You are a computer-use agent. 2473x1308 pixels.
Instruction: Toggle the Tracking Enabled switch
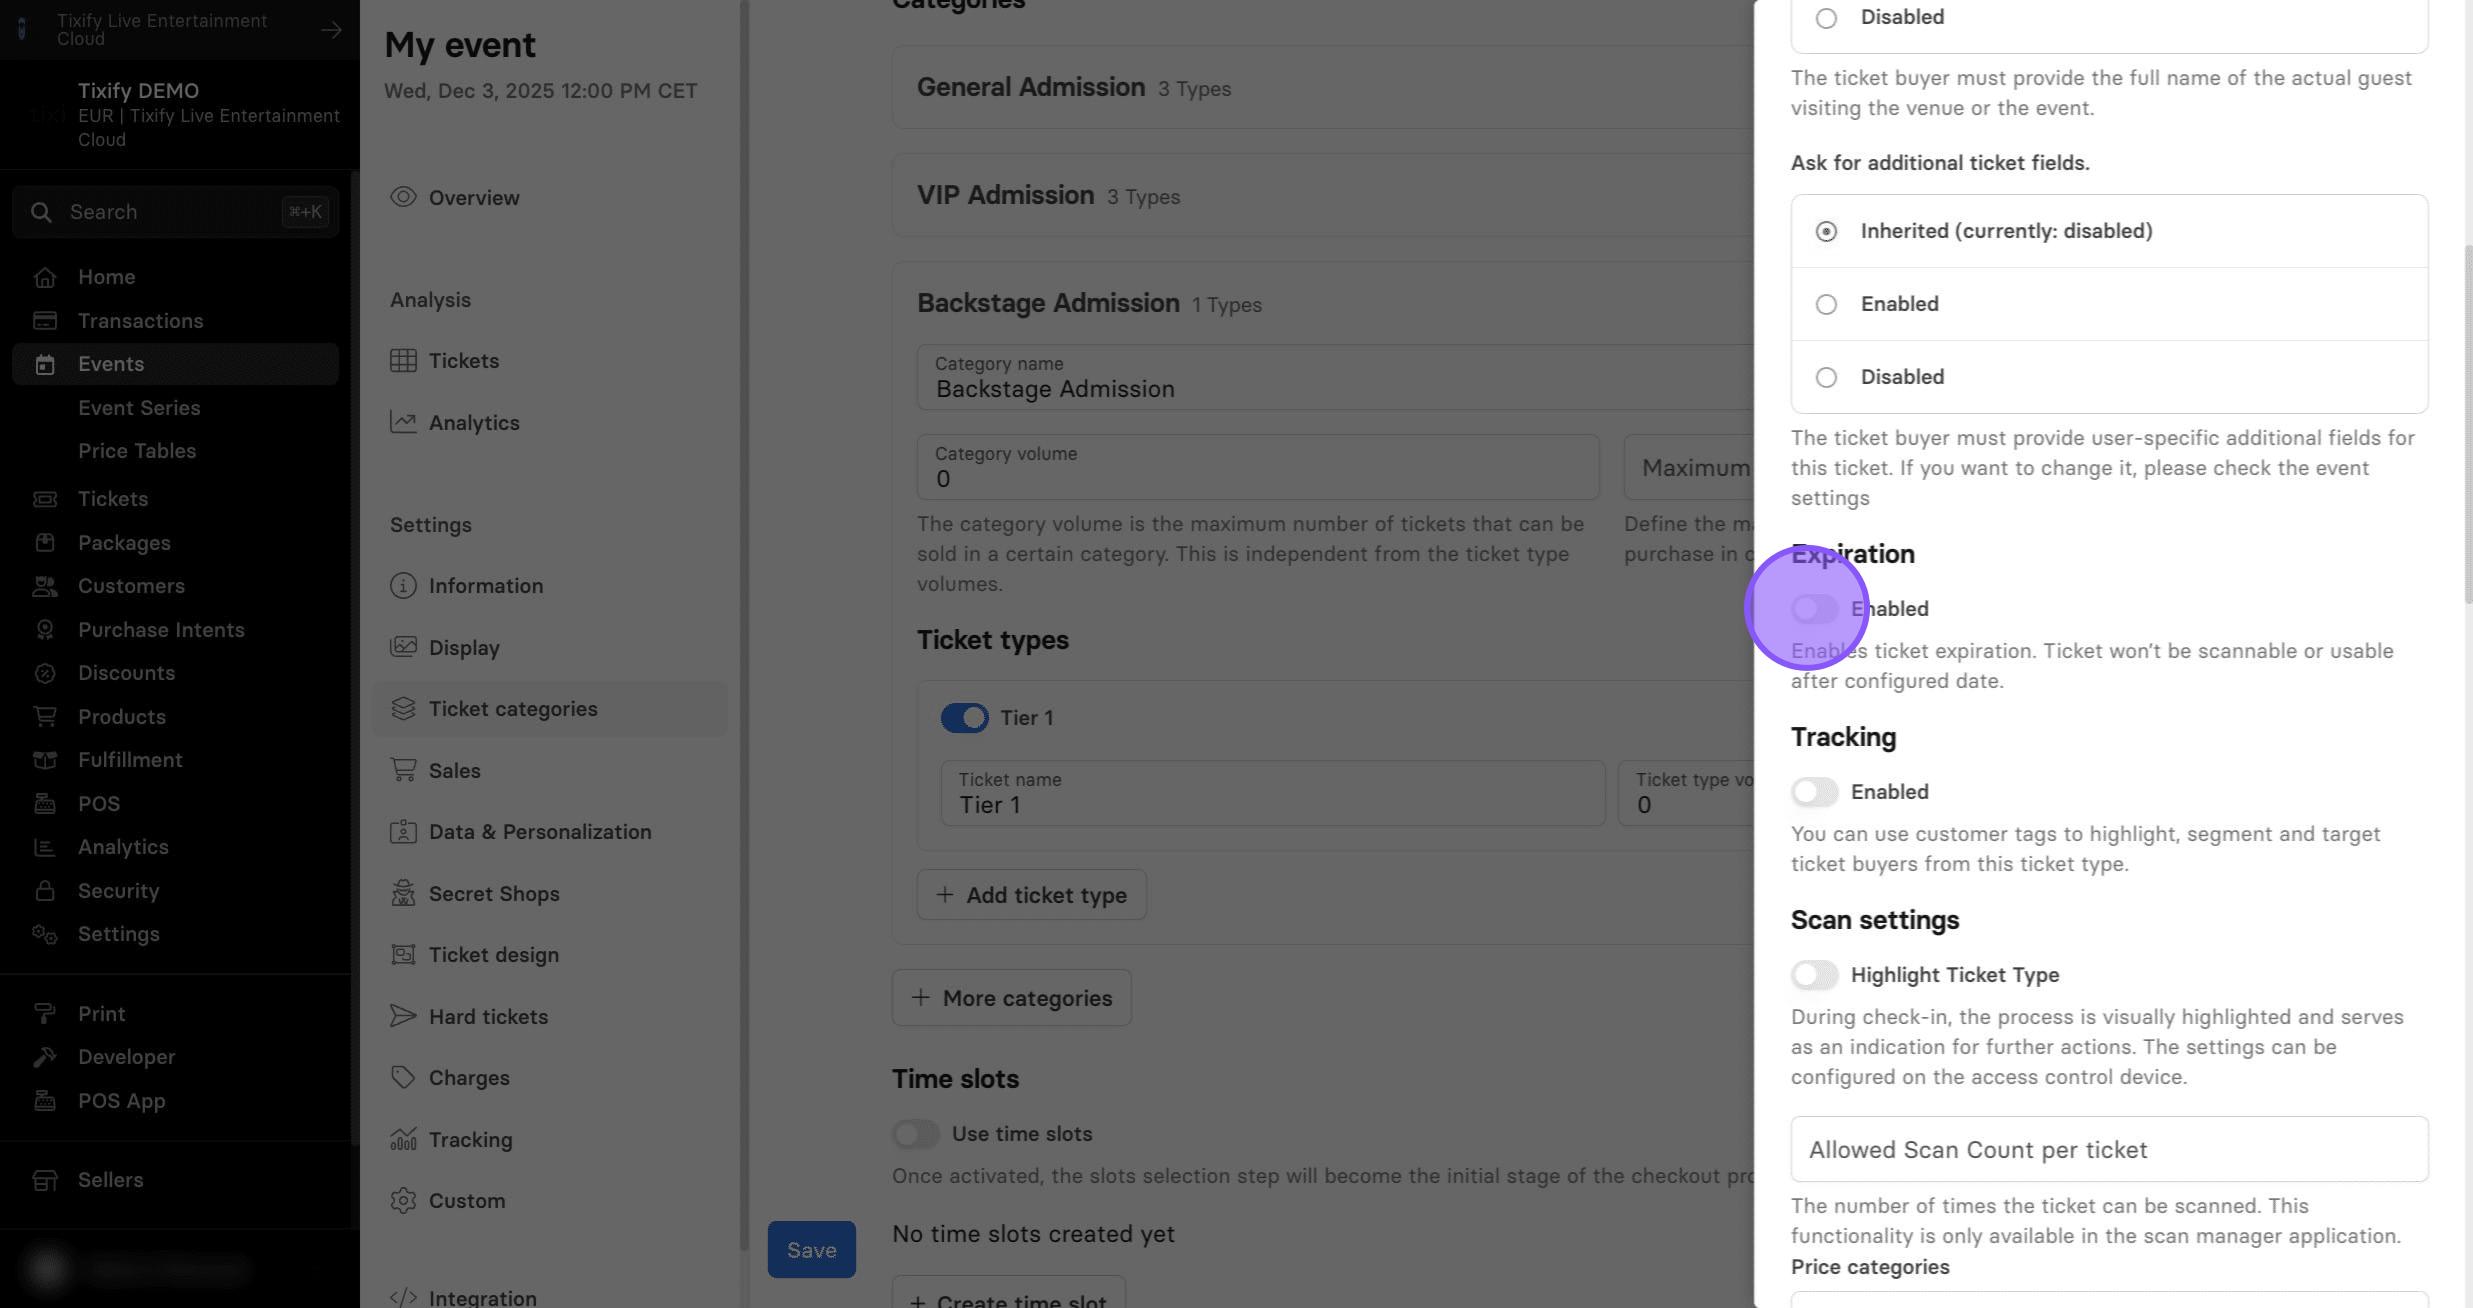1814,792
